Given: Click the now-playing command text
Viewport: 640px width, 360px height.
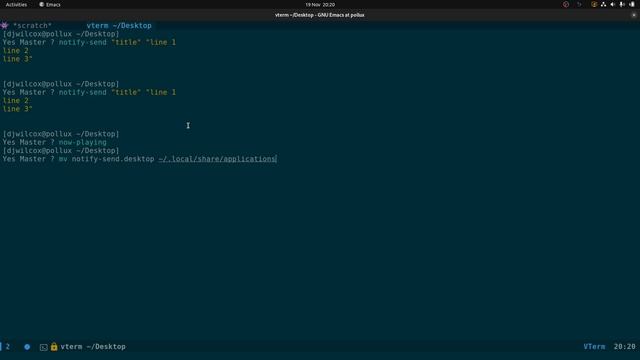Looking at the screenshot, I should tap(82, 142).
